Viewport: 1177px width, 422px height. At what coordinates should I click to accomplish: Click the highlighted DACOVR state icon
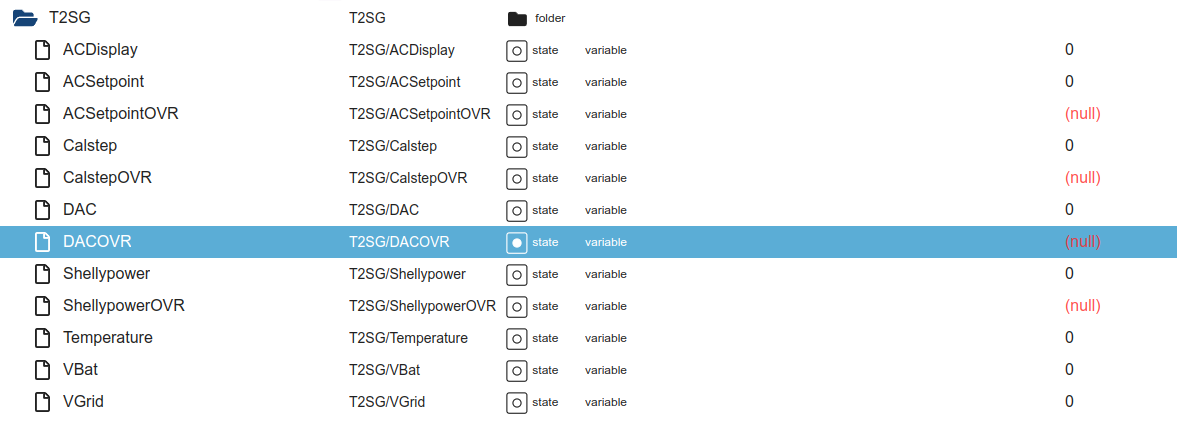(x=516, y=243)
